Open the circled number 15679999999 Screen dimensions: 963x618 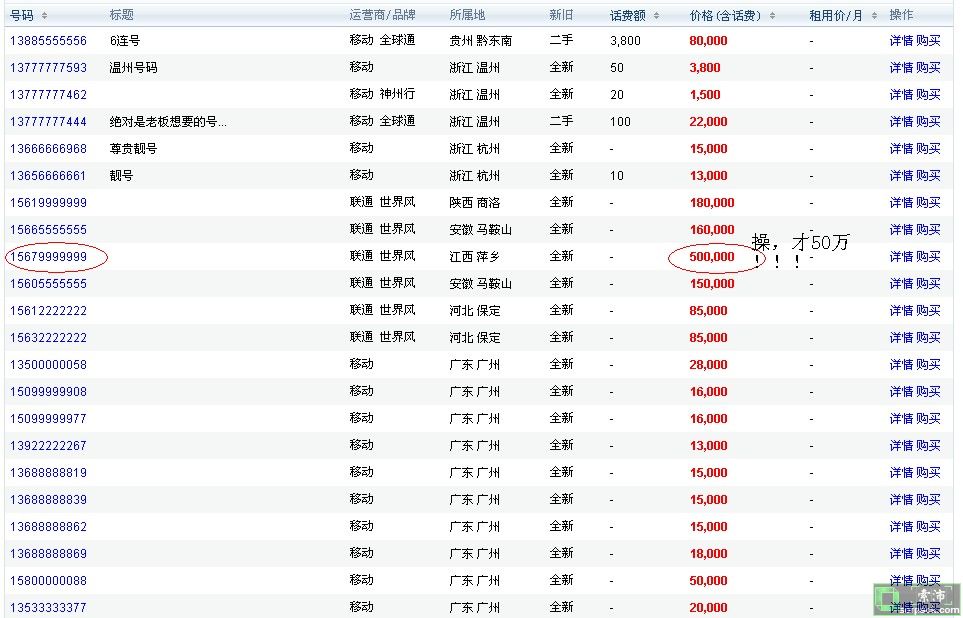pyautogui.click(x=48, y=257)
